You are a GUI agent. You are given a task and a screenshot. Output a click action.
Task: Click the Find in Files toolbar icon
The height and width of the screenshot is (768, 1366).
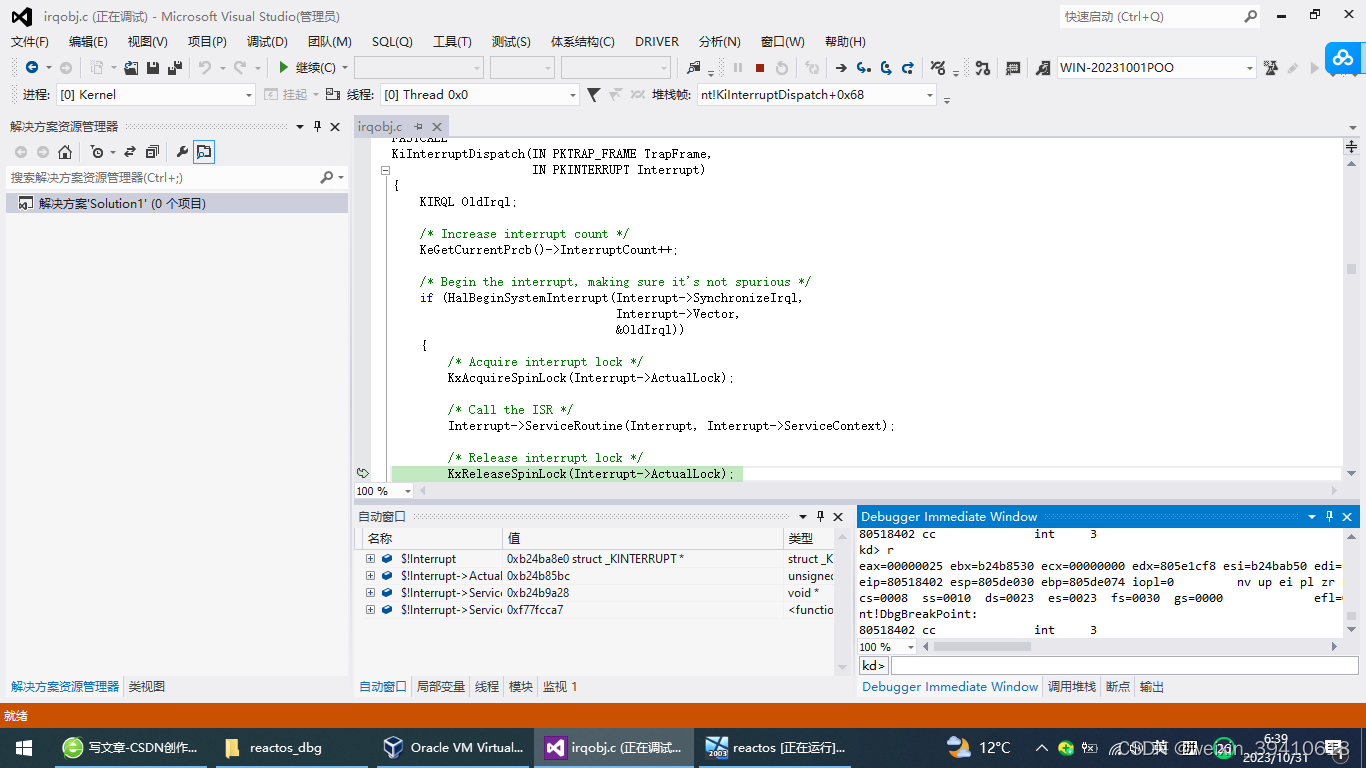[693, 67]
